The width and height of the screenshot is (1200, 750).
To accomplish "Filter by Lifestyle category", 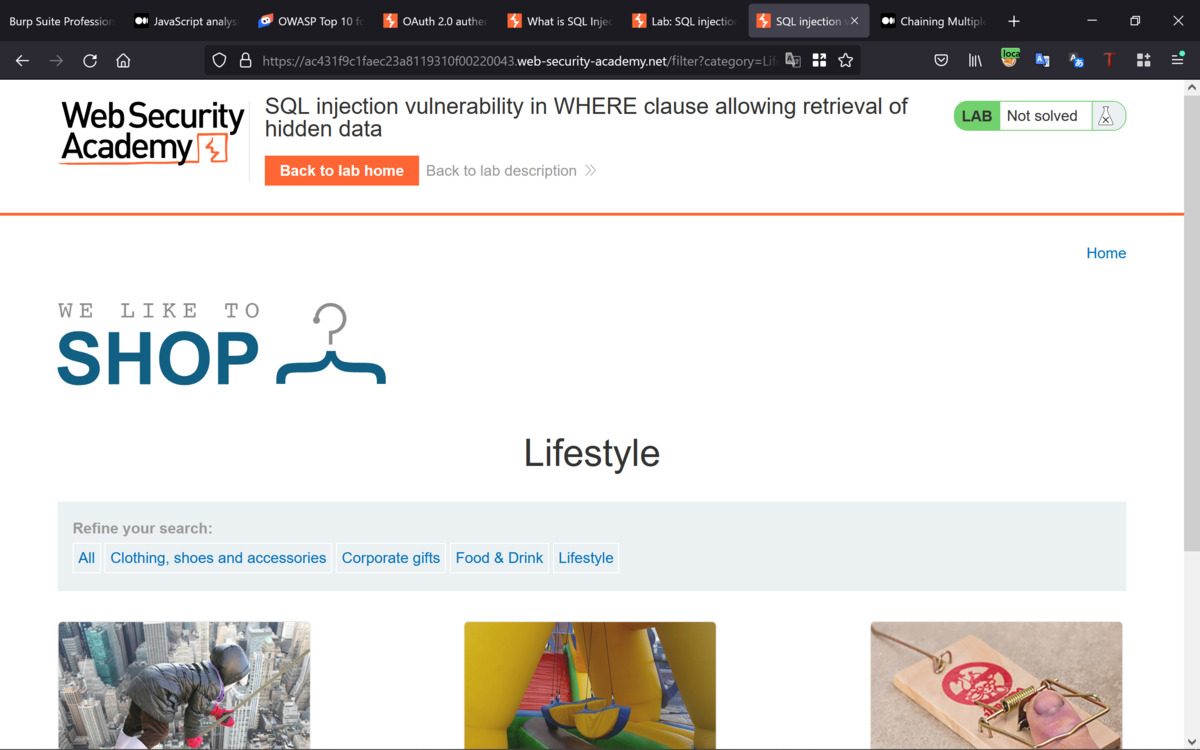I will click(x=586, y=558).
